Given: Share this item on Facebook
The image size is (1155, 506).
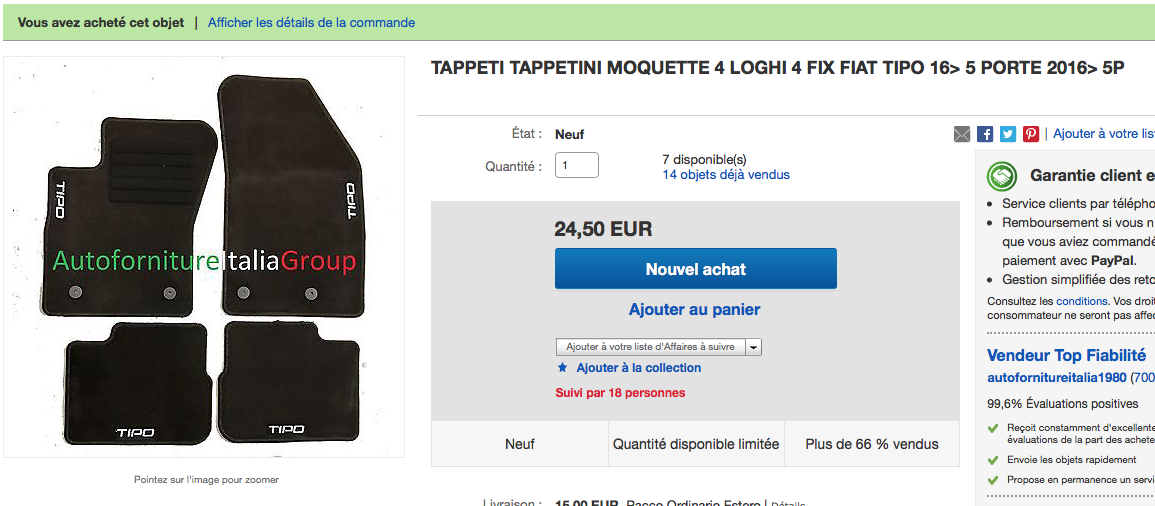Looking at the screenshot, I should point(985,134).
